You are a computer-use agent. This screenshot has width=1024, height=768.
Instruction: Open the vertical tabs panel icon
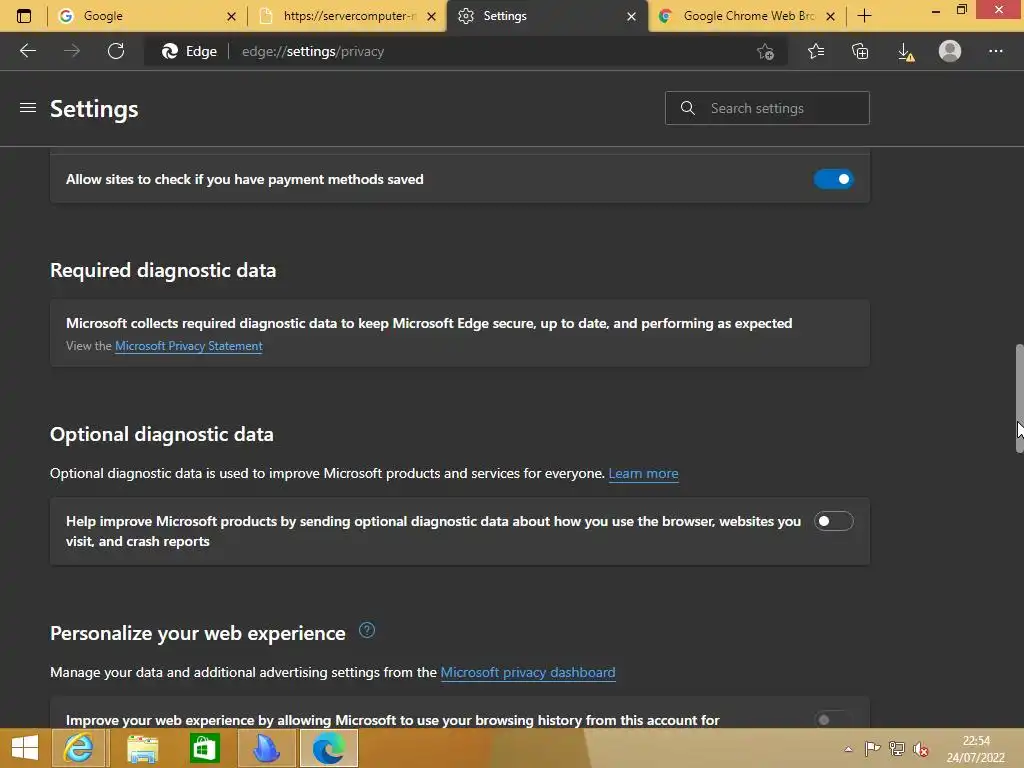24,16
